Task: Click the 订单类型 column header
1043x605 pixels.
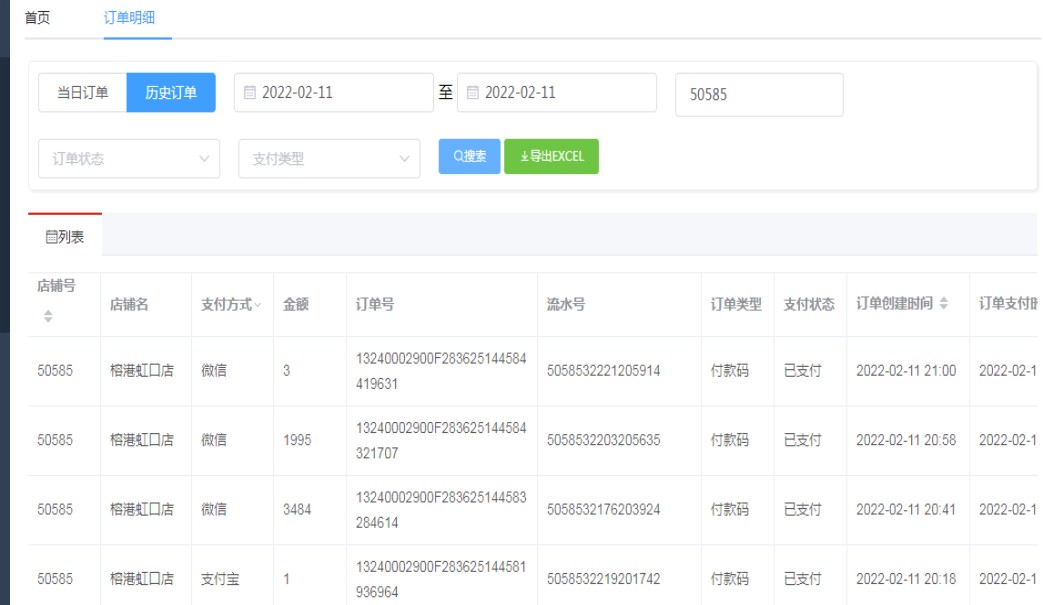Action: click(x=736, y=305)
